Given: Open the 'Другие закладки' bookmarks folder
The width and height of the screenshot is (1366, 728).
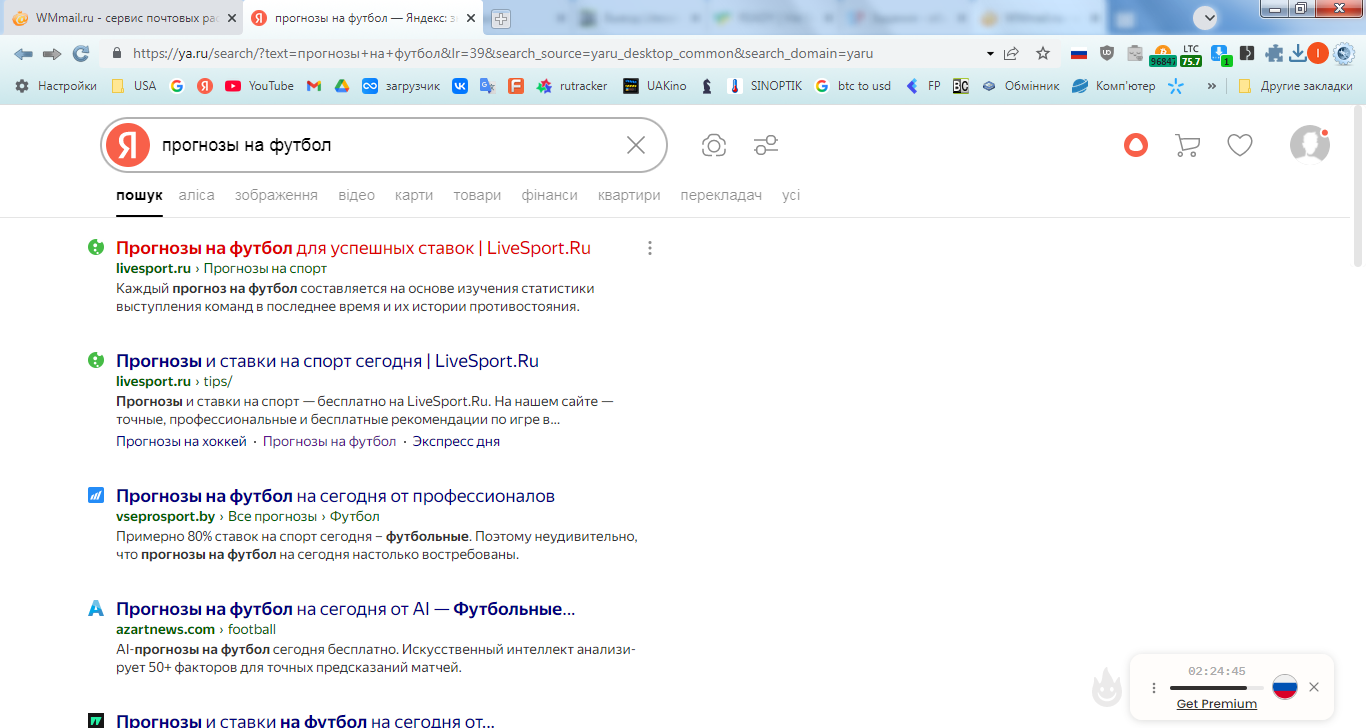Looking at the screenshot, I should tap(1295, 86).
